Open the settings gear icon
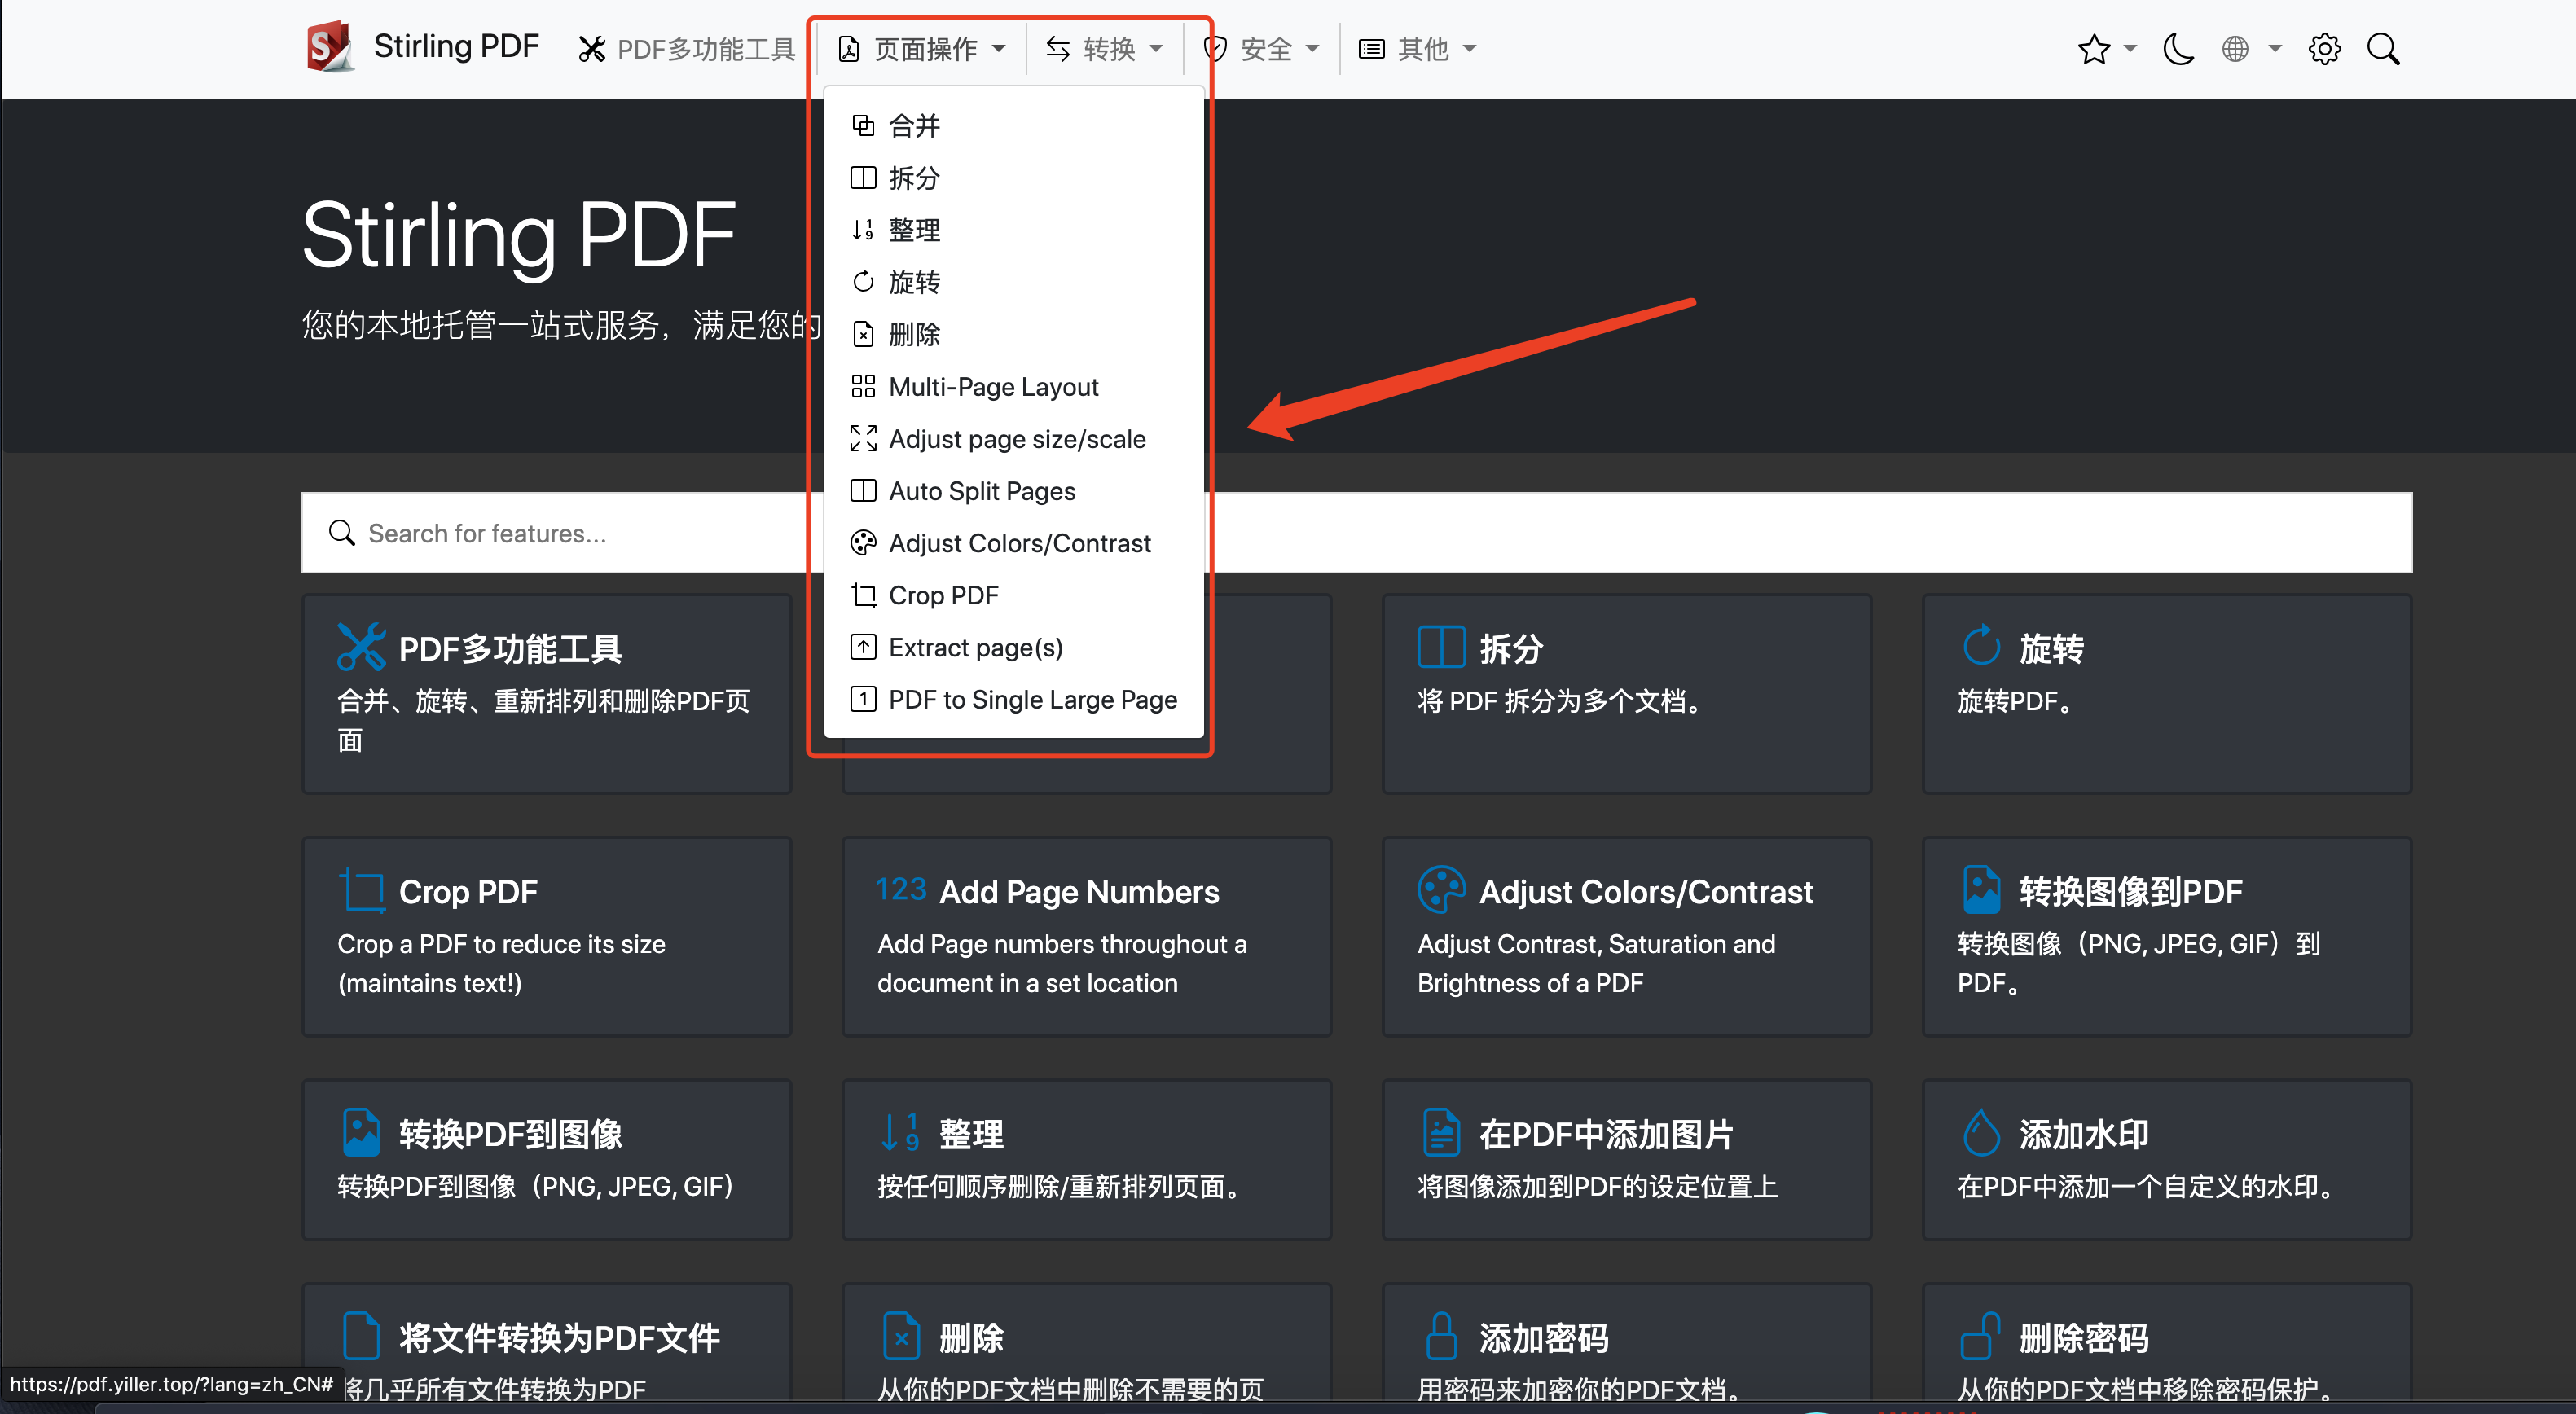 click(2324, 49)
